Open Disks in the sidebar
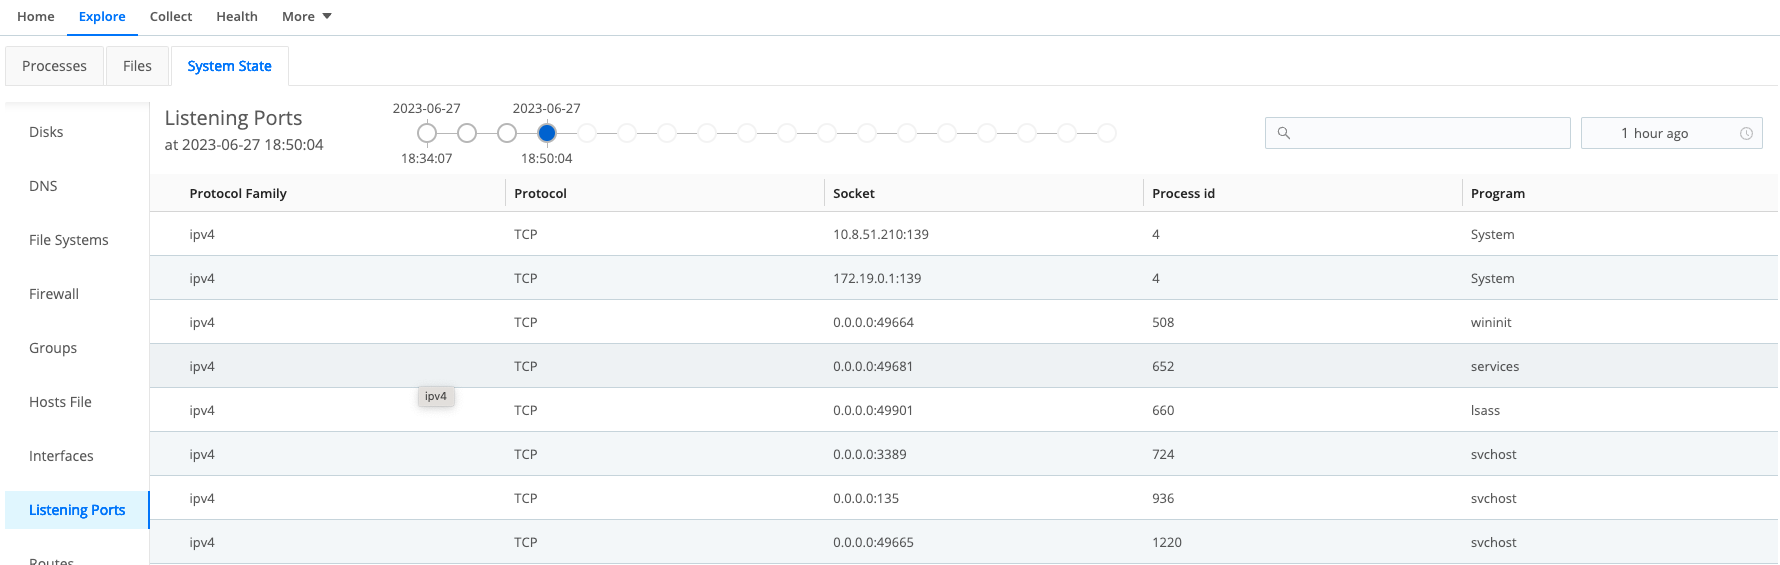 [x=46, y=132]
